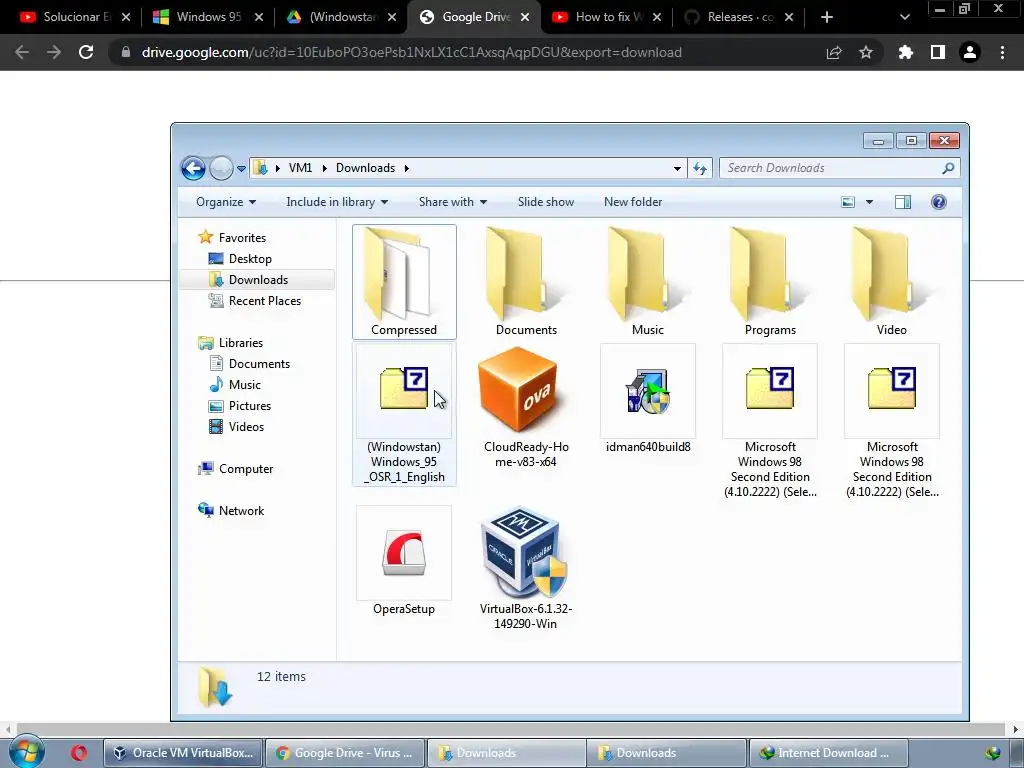Click the New folder button
The height and width of the screenshot is (768, 1024).
click(633, 202)
